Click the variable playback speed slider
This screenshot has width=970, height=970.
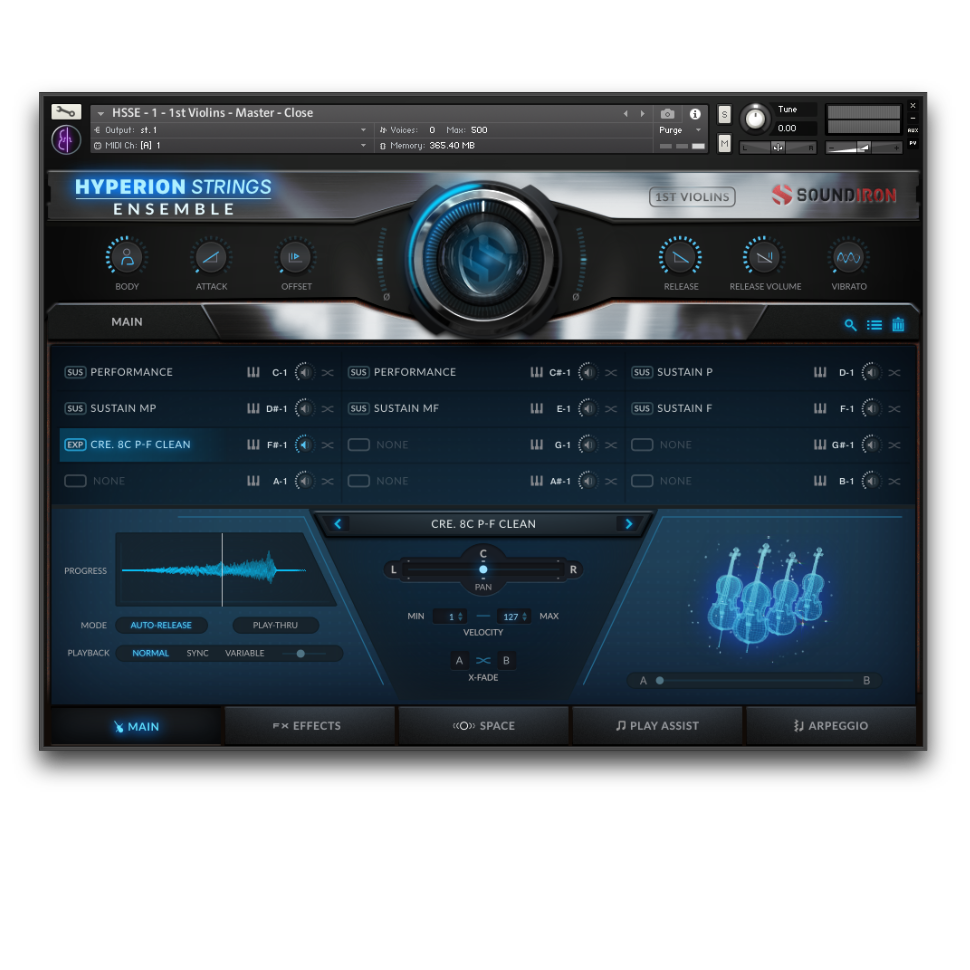click(303, 653)
